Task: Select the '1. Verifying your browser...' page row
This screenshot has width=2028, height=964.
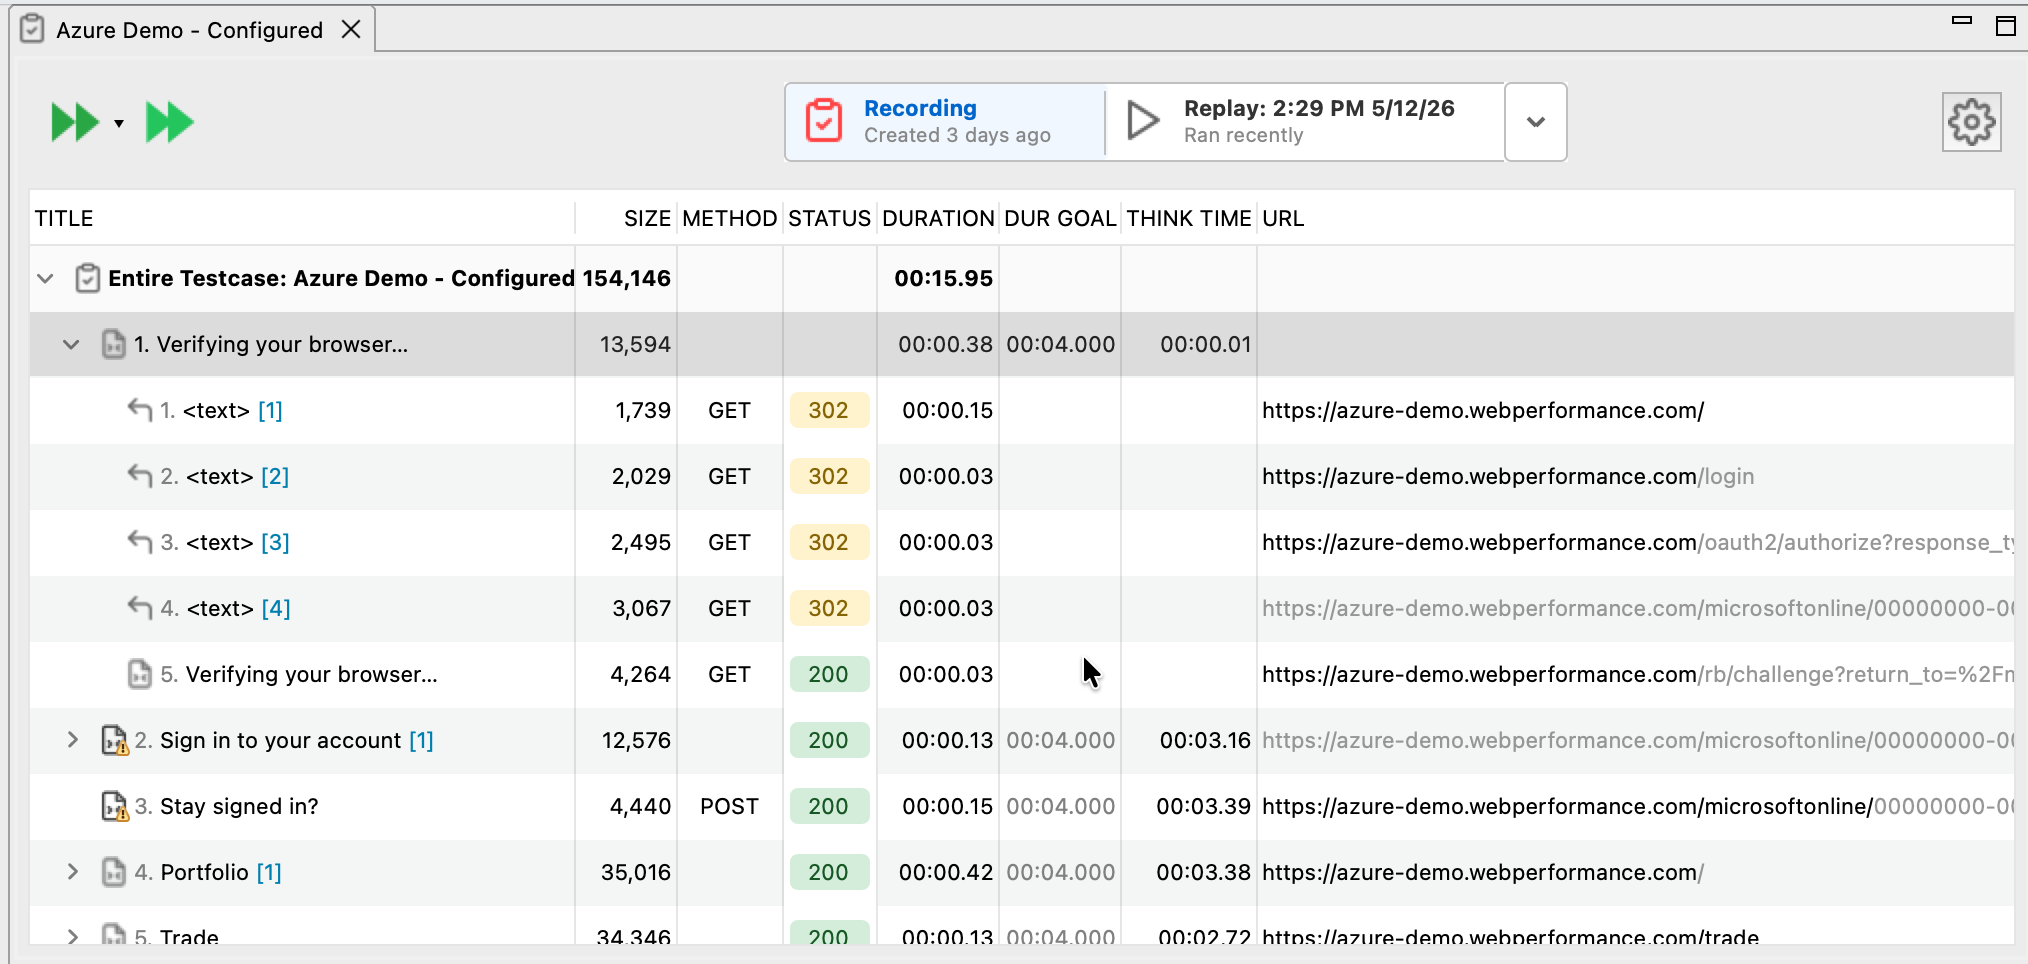Action: 1022,344
